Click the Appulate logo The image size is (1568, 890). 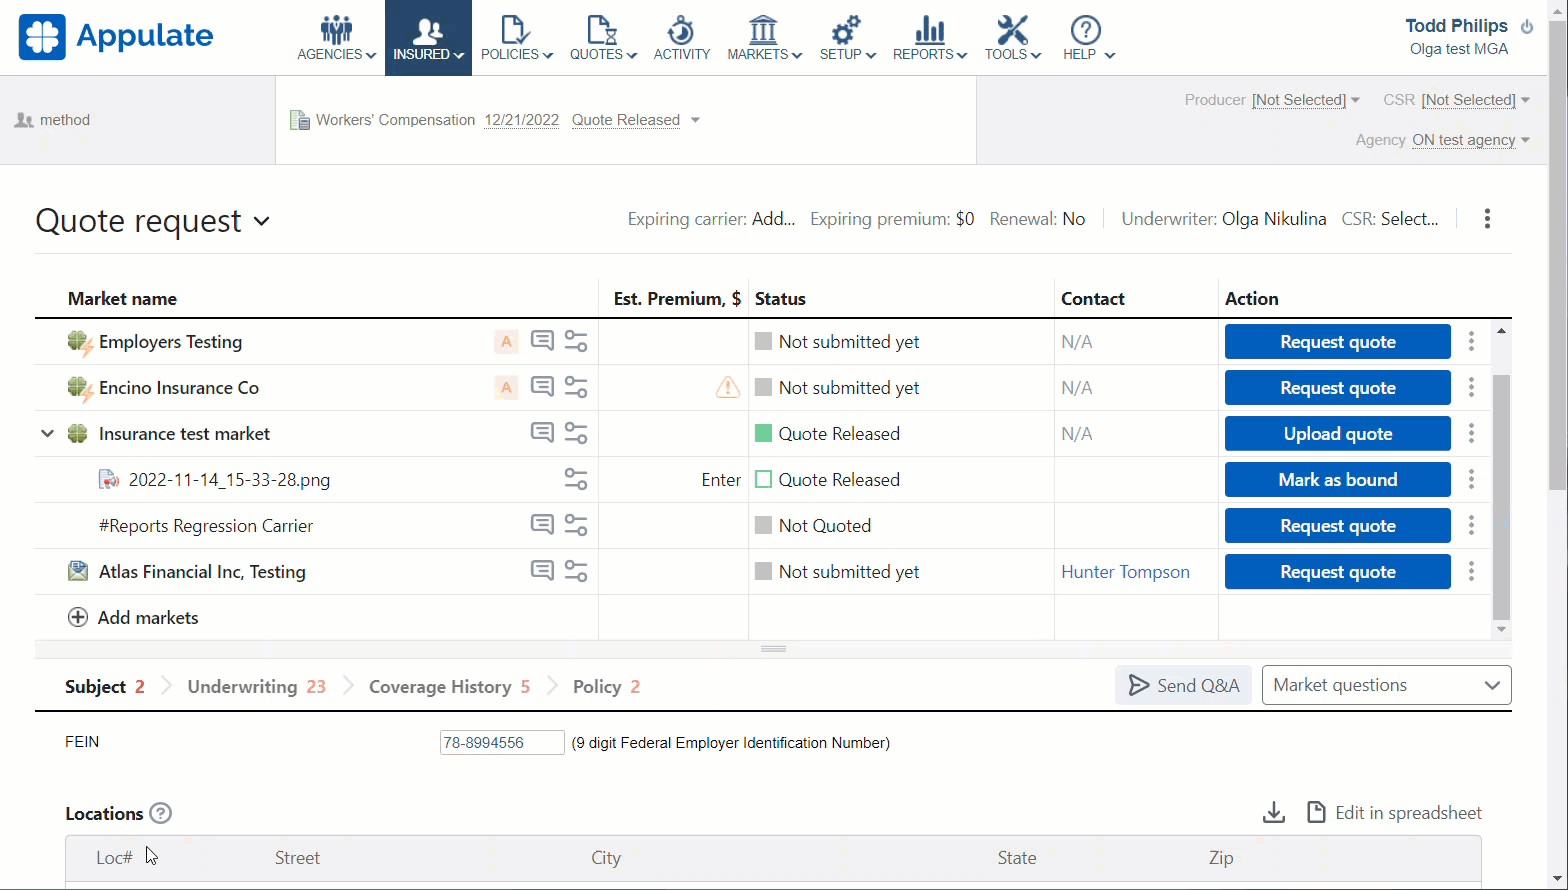pos(116,37)
